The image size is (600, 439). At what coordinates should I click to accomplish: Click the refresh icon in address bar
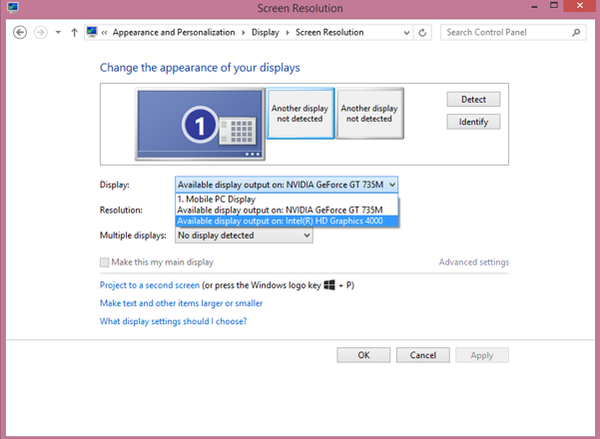tap(423, 32)
